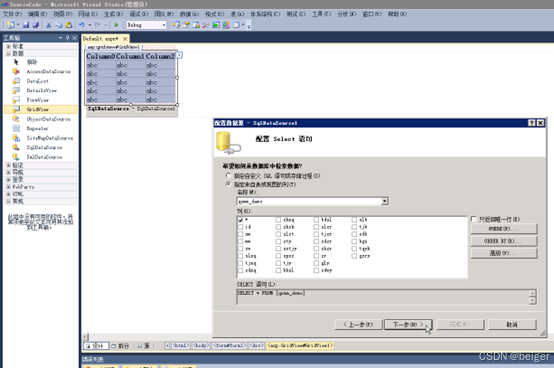The height and width of the screenshot is (368, 554).
Task: Expand the WebParts toolbox category
Action: [8, 187]
